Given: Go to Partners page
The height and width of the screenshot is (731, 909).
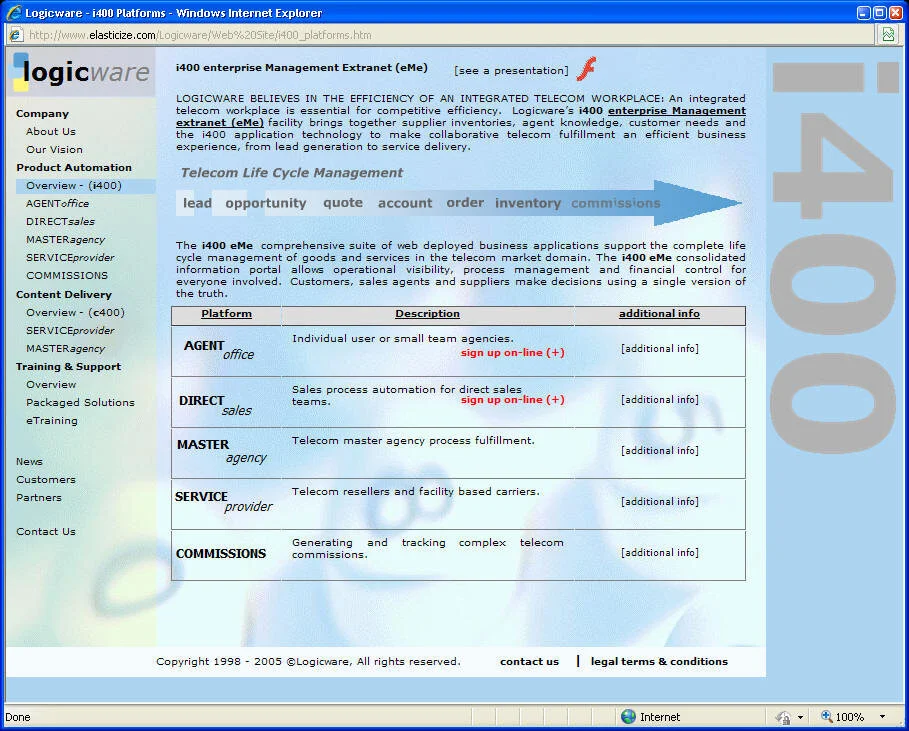Looking at the screenshot, I should point(39,497).
